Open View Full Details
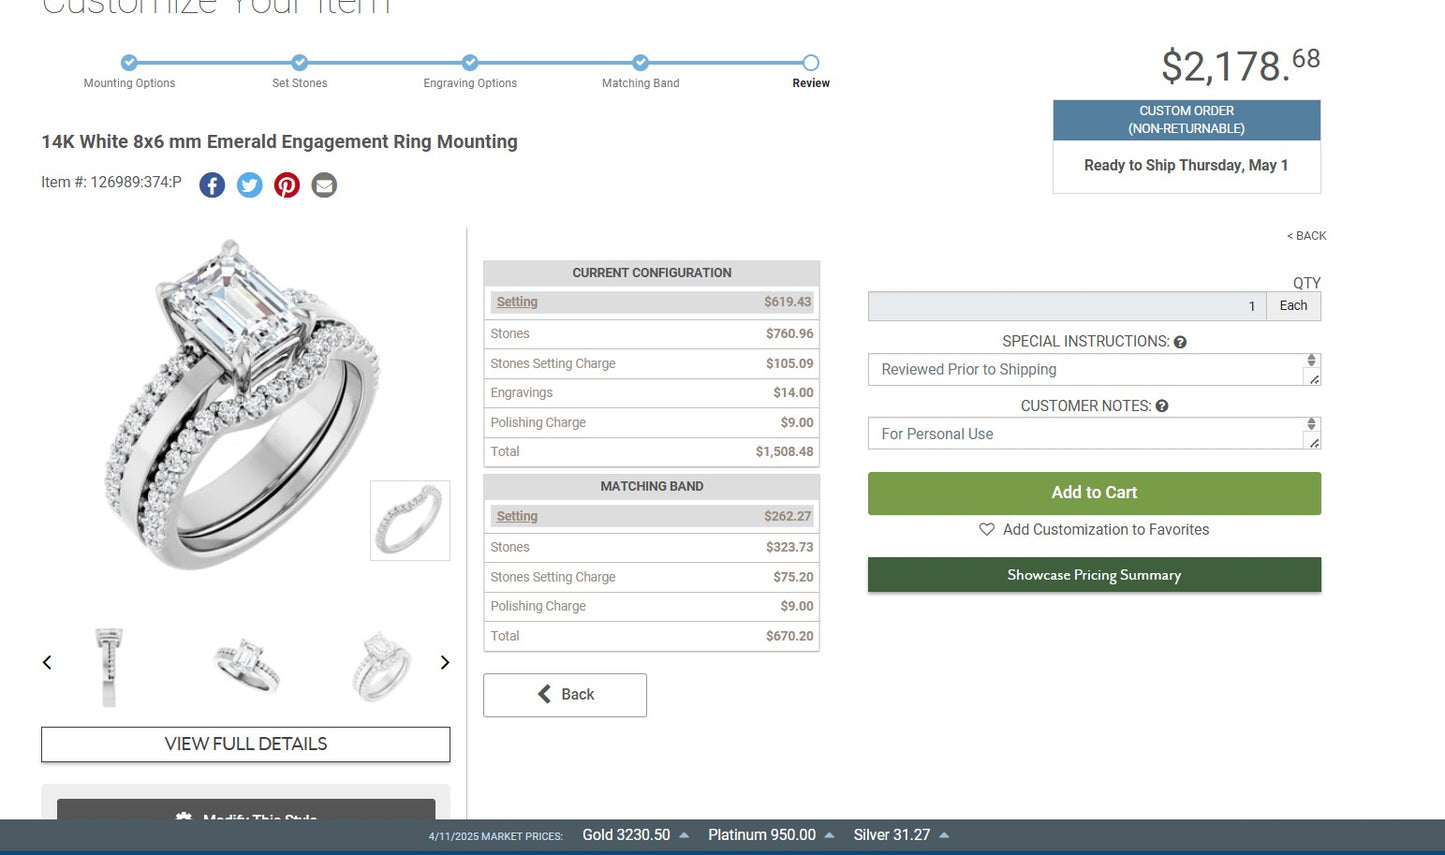This screenshot has height=855, width=1445. click(246, 744)
